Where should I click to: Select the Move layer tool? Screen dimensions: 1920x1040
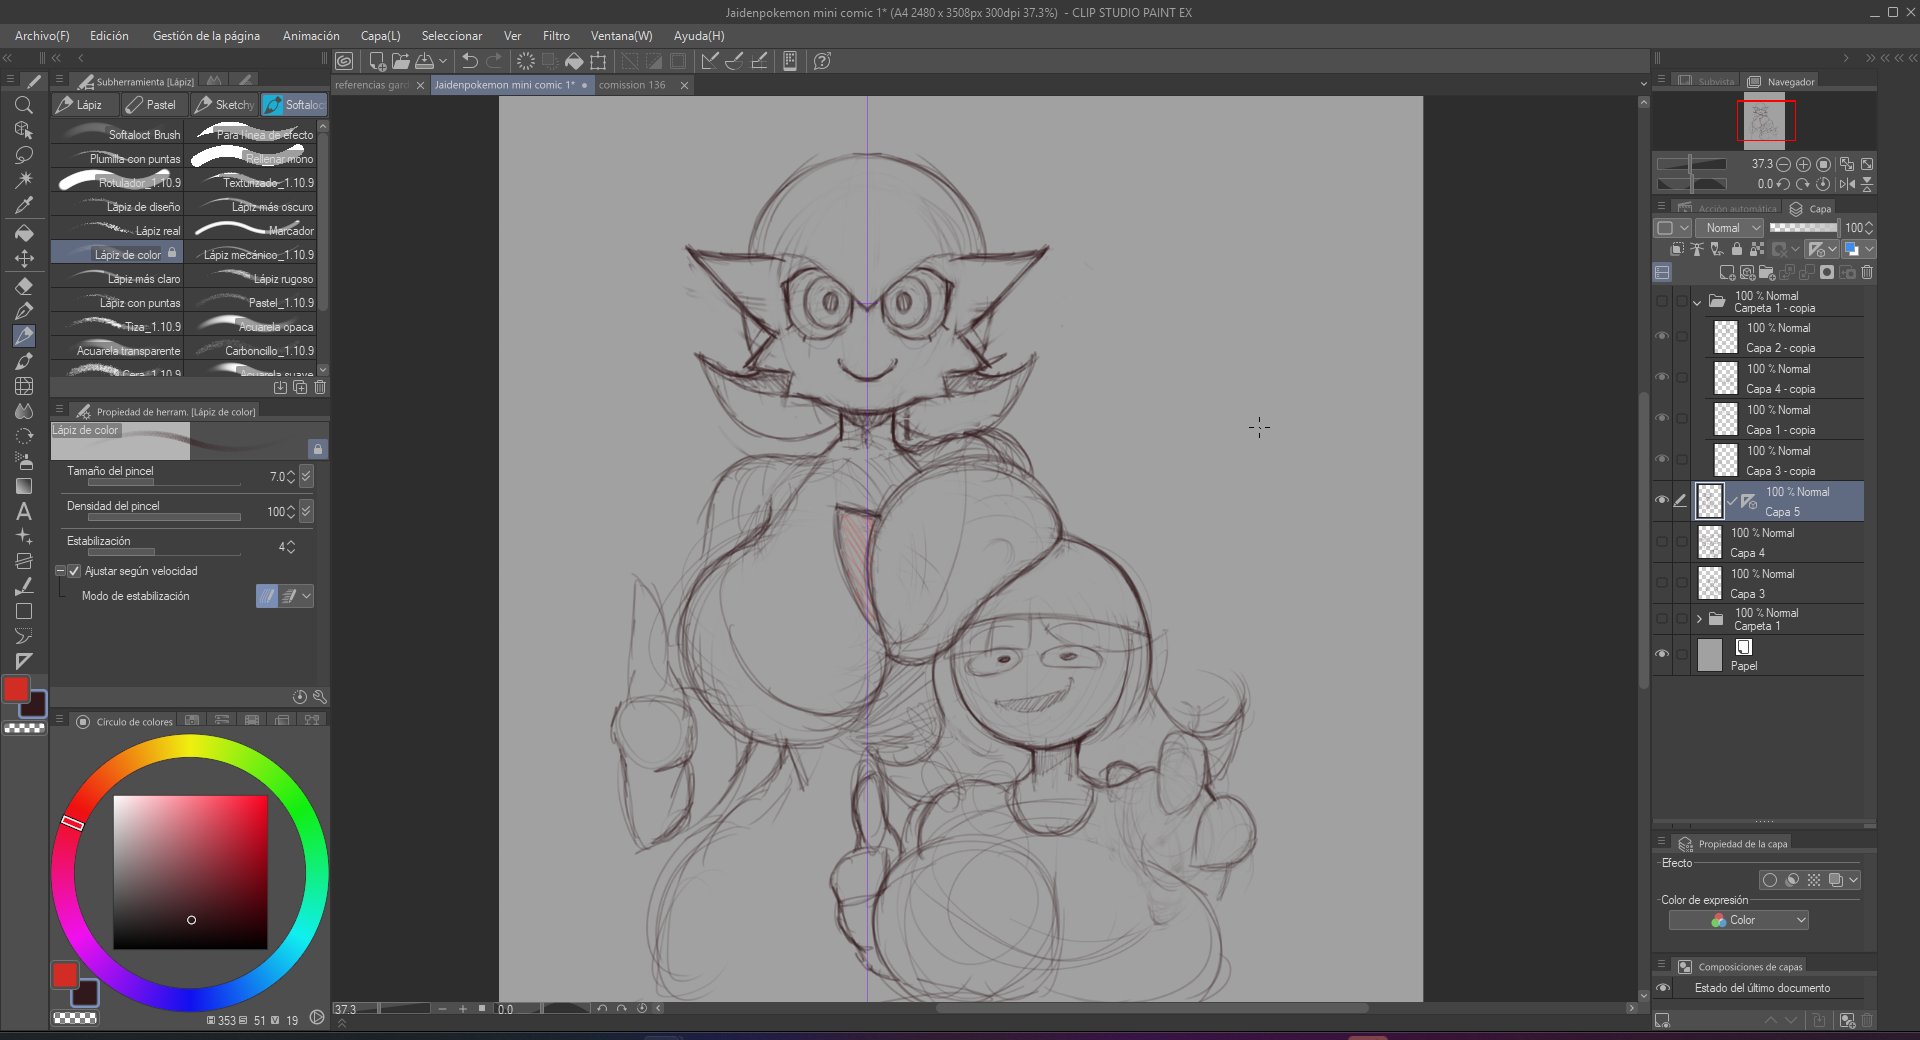[x=24, y=258]
